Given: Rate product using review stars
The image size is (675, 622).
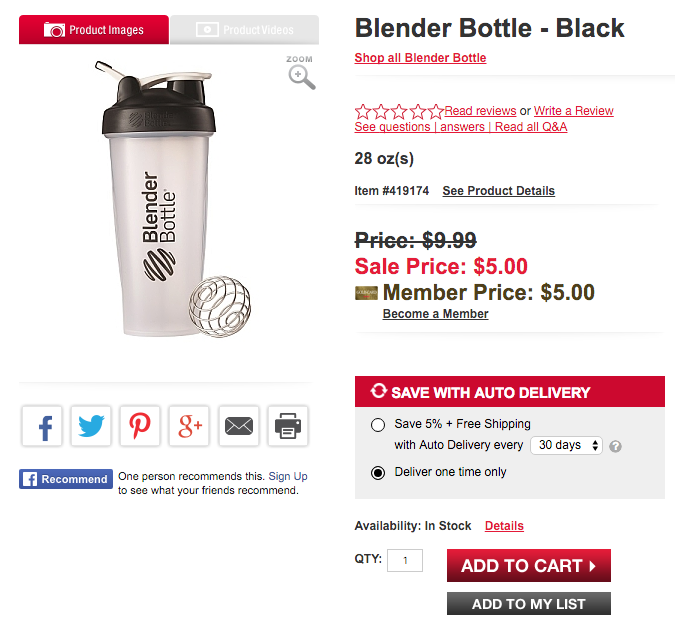Looking at the screenshot, I should click(x=399, y=111).
